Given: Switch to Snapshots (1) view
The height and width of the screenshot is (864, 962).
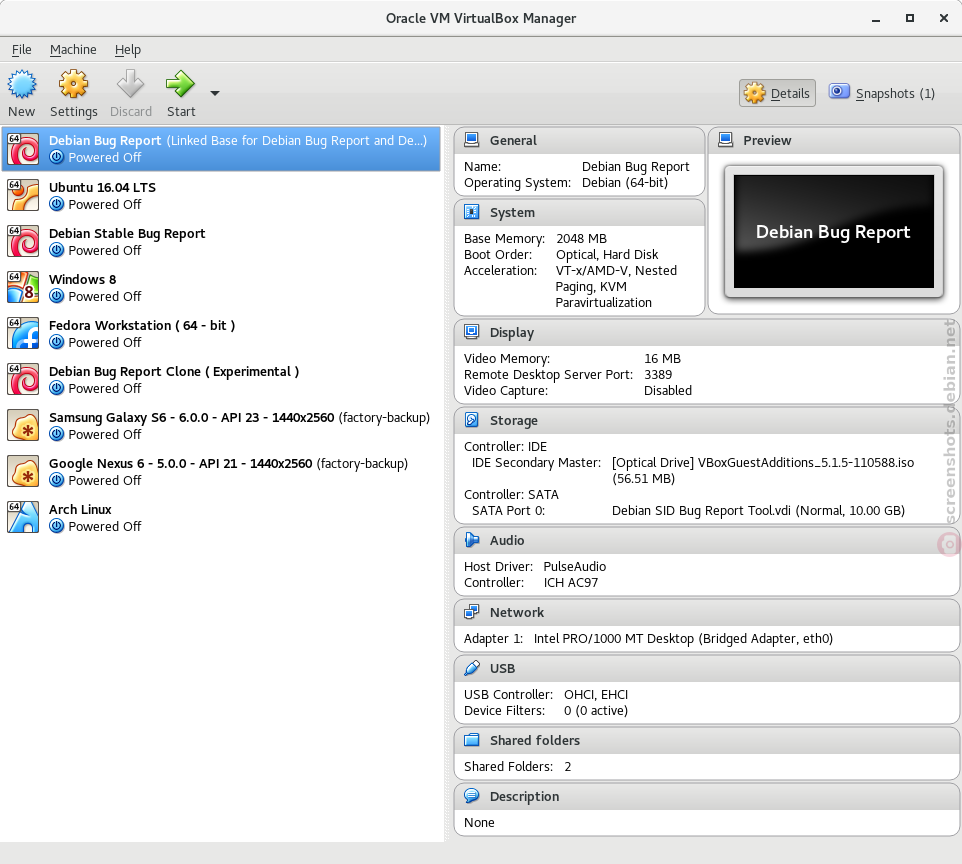Looking at the screenshot, I should [882, 93].
